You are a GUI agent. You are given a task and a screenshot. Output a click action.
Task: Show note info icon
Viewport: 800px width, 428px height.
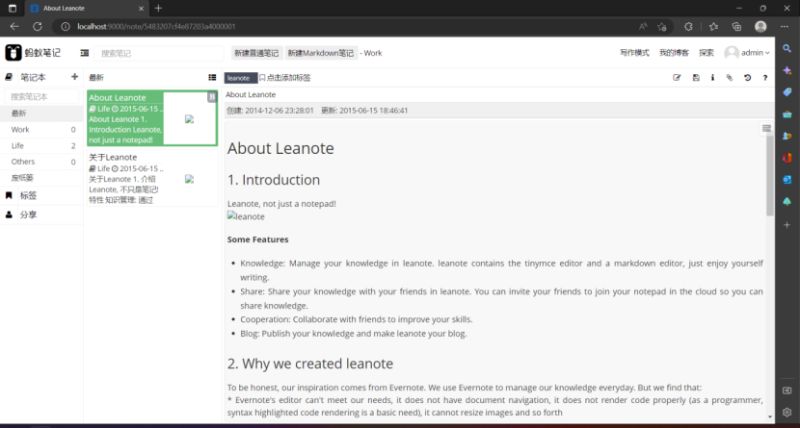(712, 78)
